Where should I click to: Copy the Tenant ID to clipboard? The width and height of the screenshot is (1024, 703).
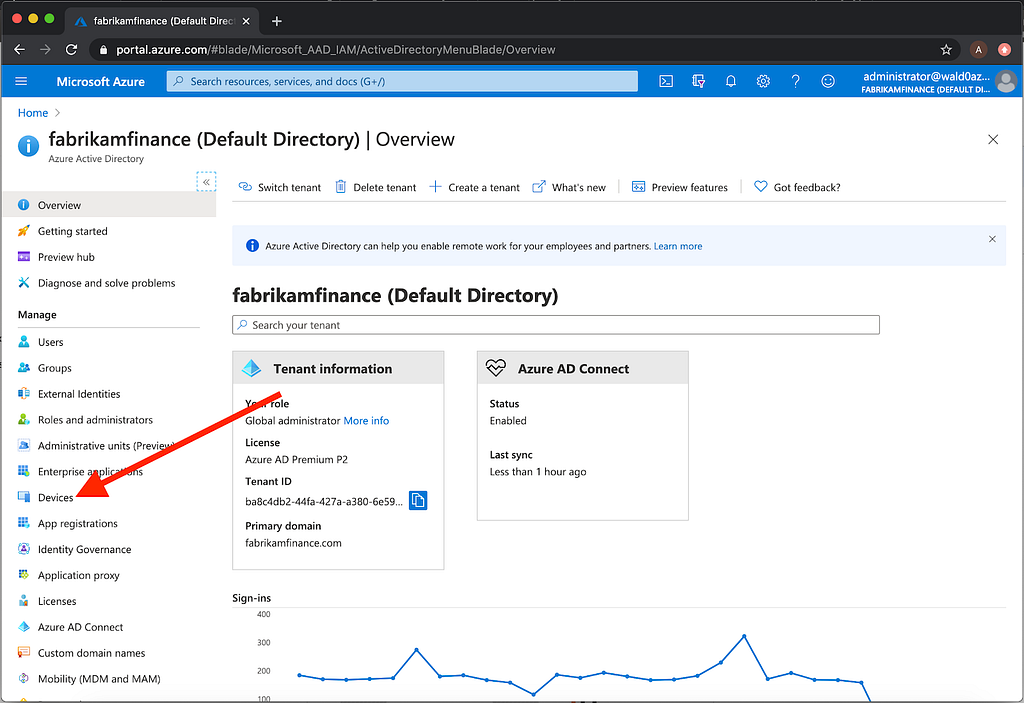pos(418,500)
